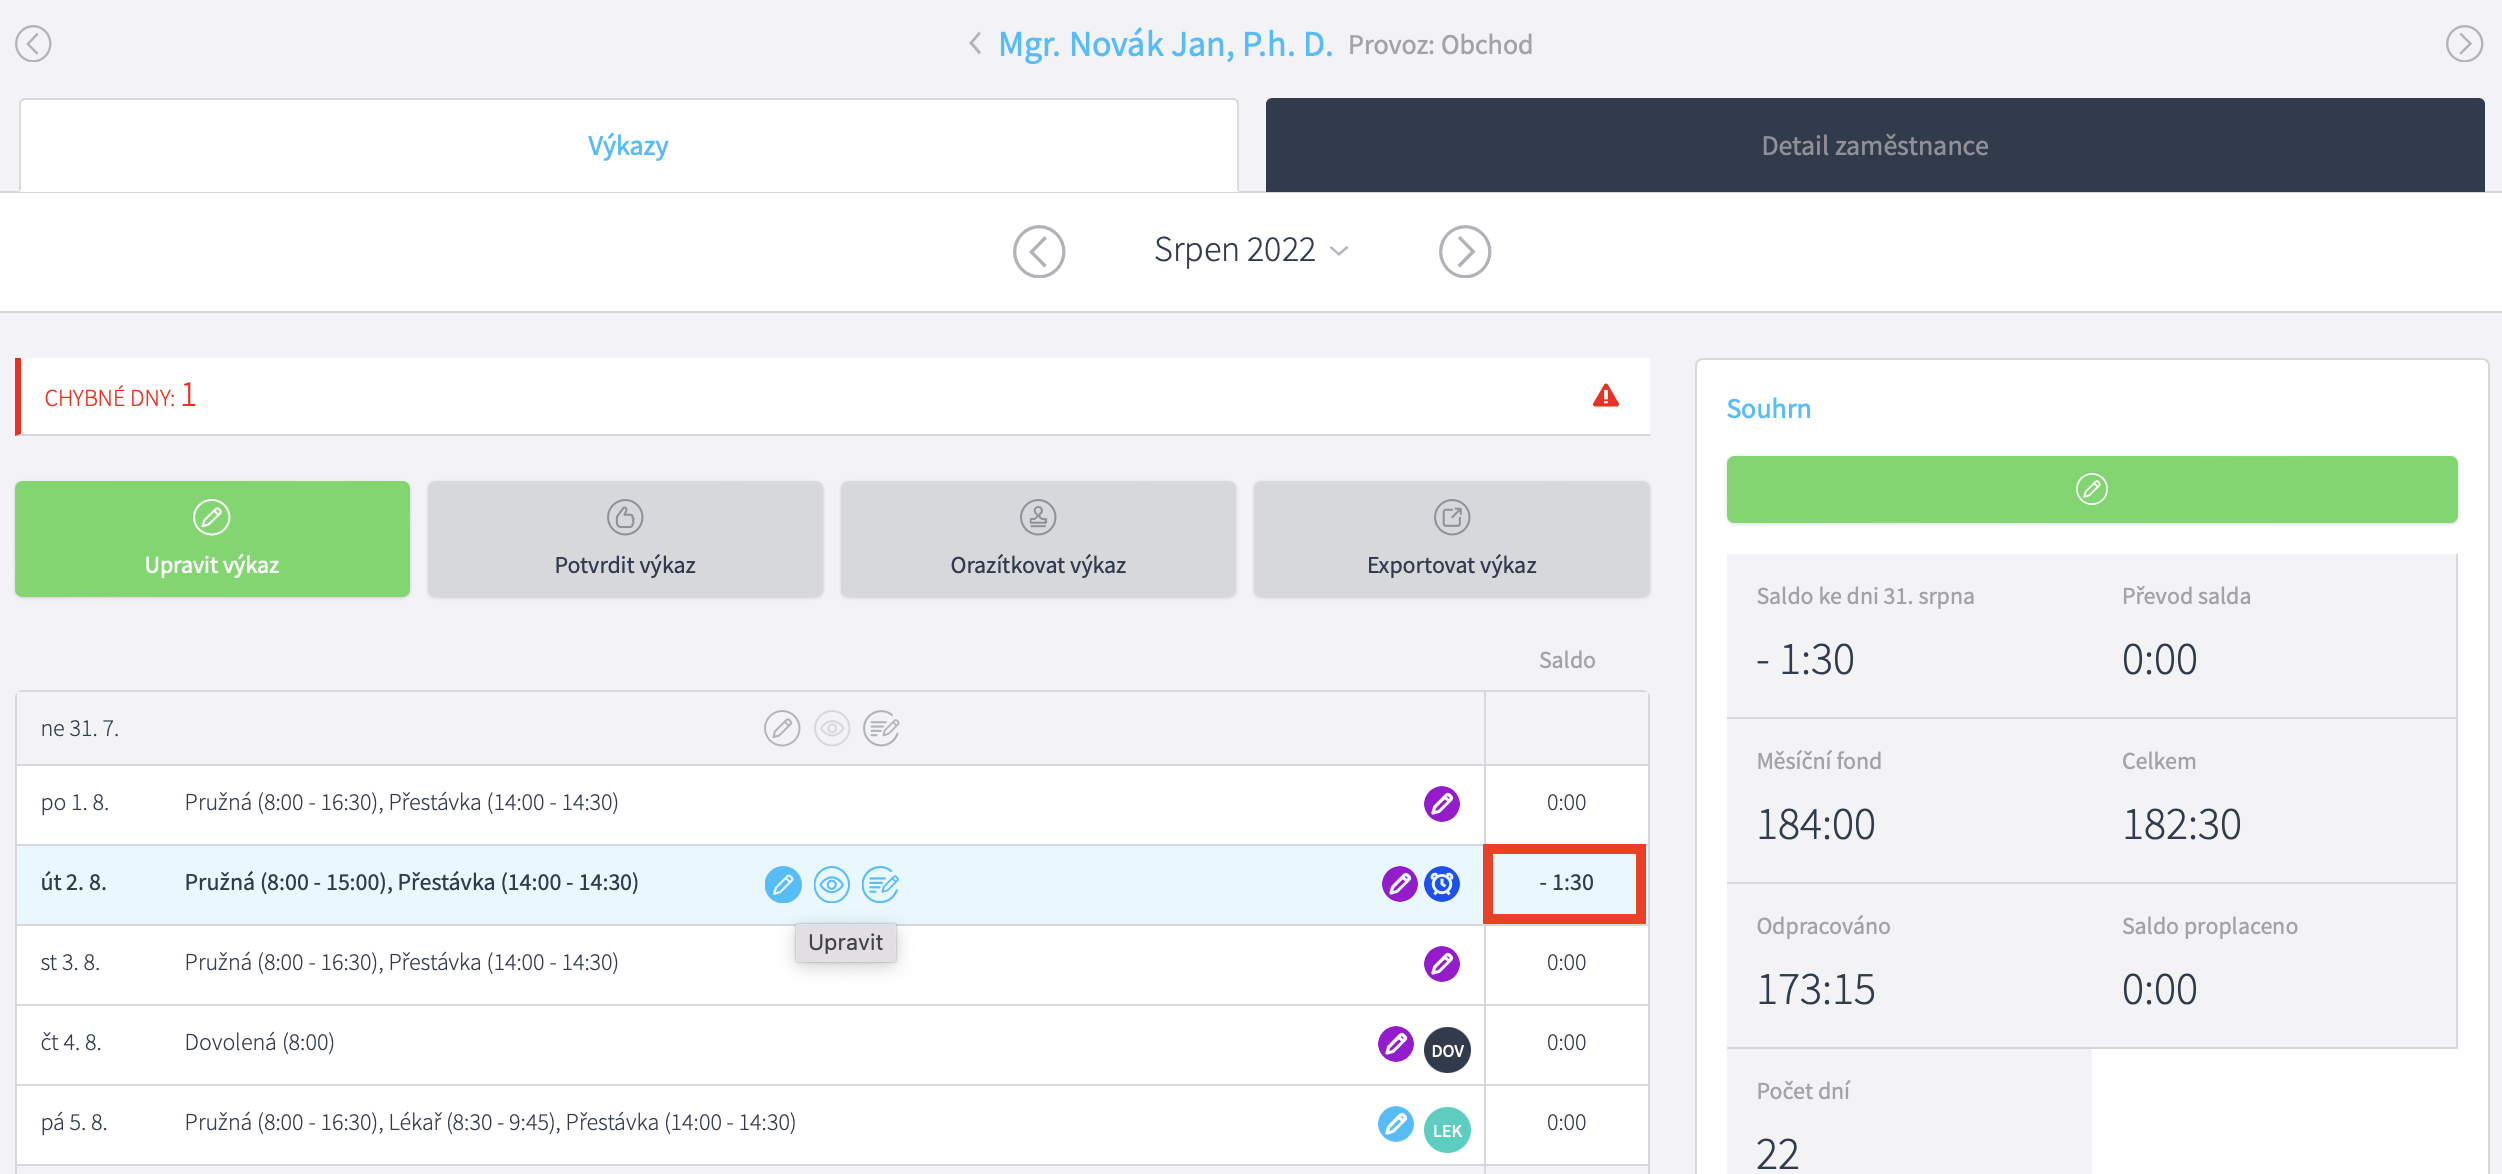
Task: Click purple pencil icon on po 1. 8. row
Action: (x=1441, y=803)
